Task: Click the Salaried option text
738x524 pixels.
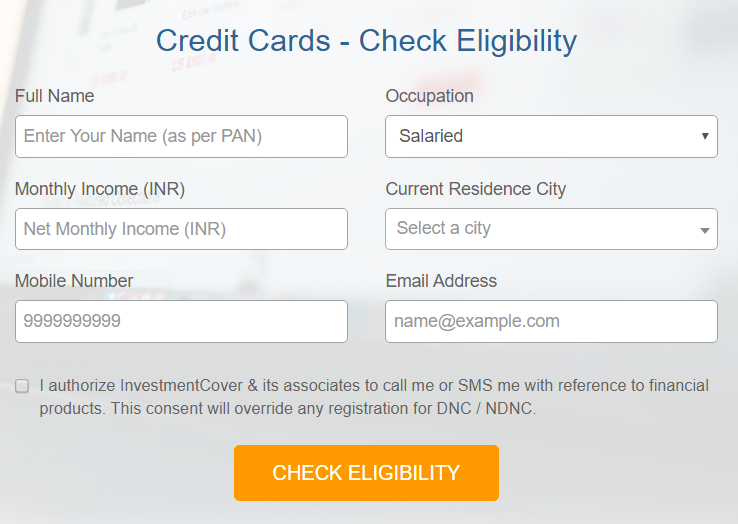Action: (x=431, y=136)
